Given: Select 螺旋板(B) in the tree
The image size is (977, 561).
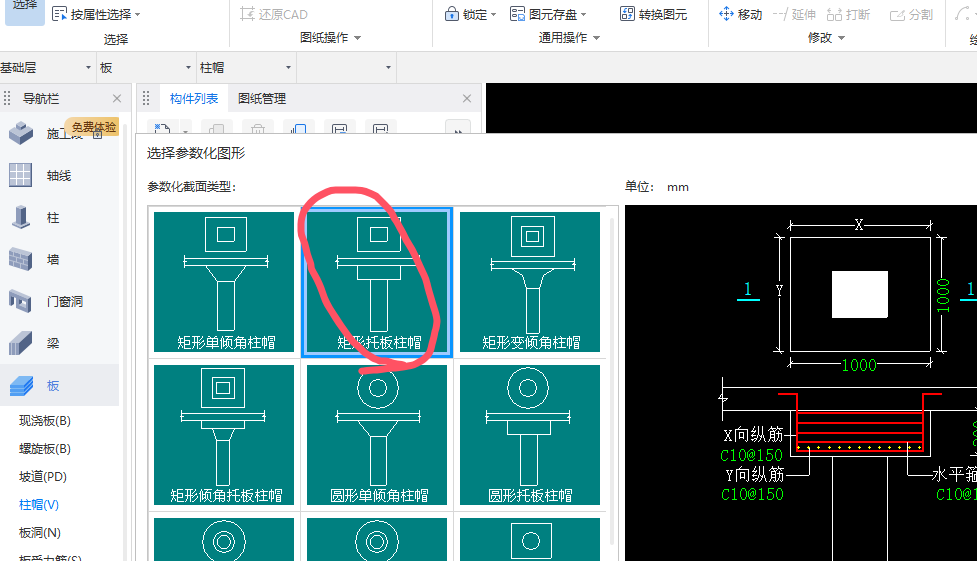Looking at the screenshot, I should 45,449.
